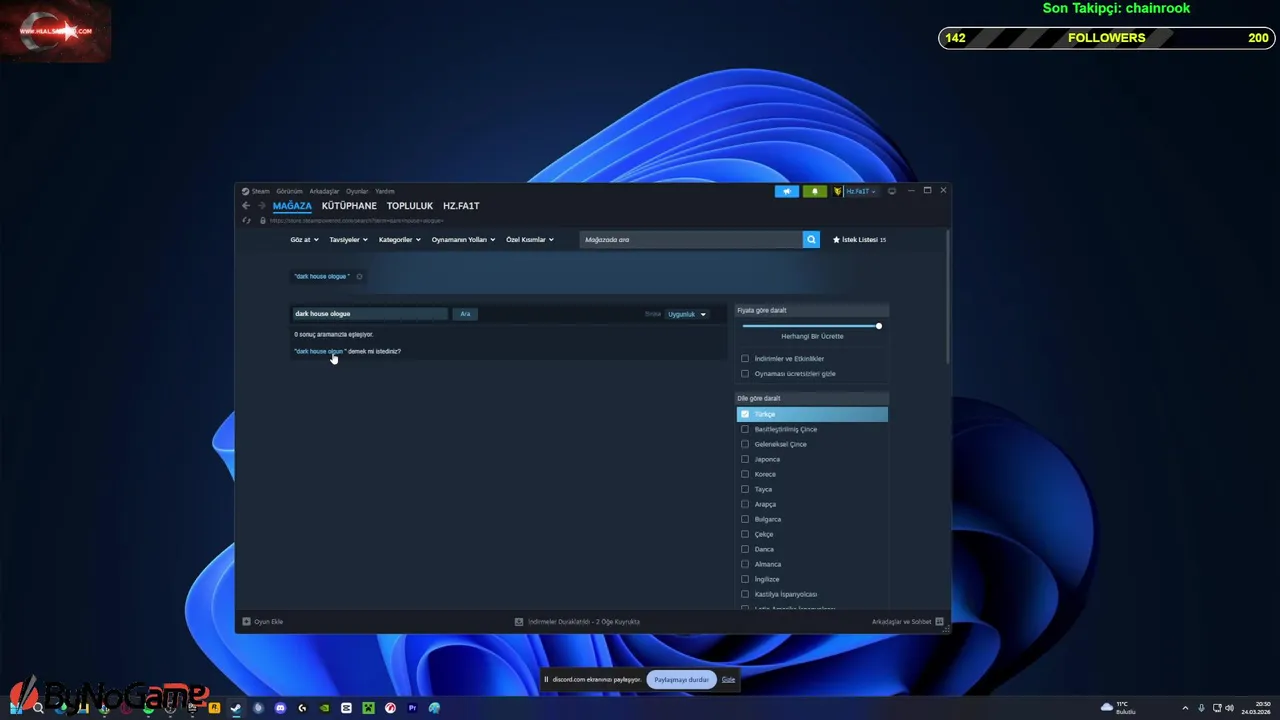Check Arapça language filter

(x=745, y=504)
